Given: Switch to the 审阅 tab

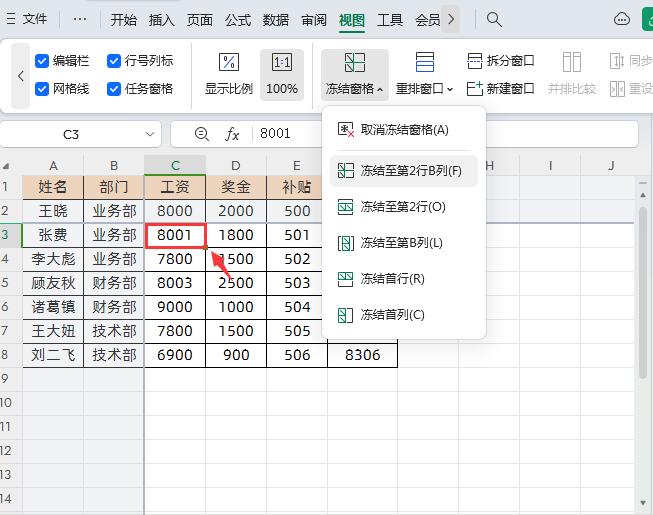Looking at the screenshot, I should [314, 20].
